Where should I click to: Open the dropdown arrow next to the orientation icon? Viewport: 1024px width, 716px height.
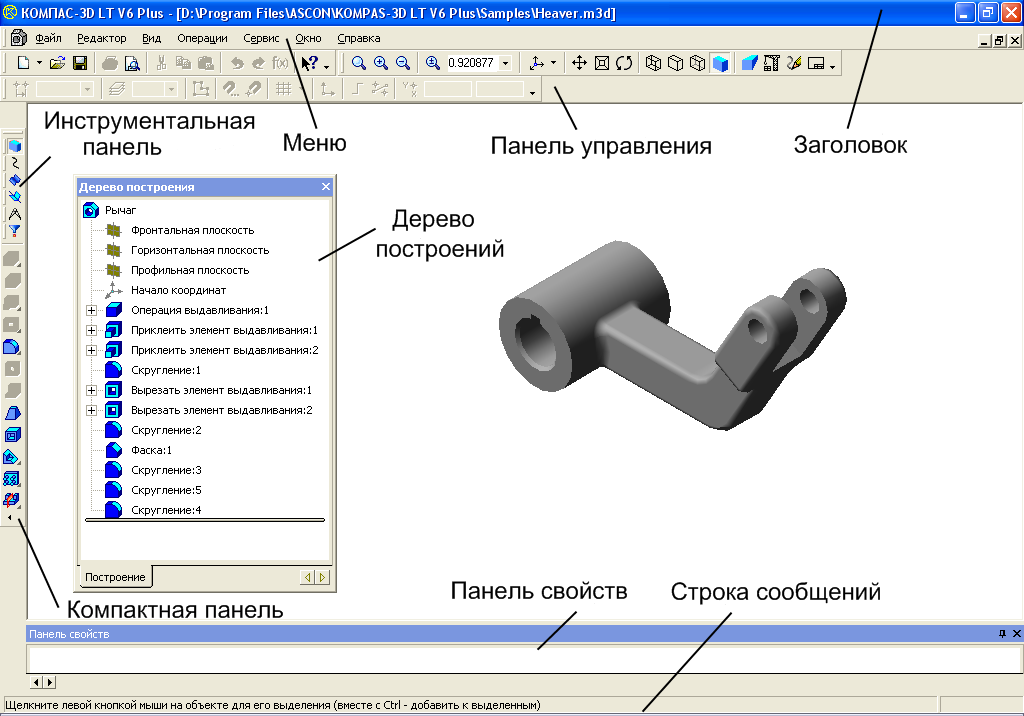click(x=554, y=63)
